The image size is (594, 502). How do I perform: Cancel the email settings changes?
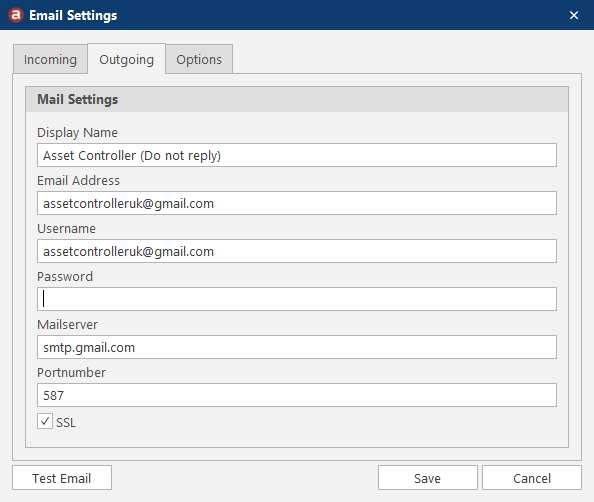[532, 478]
